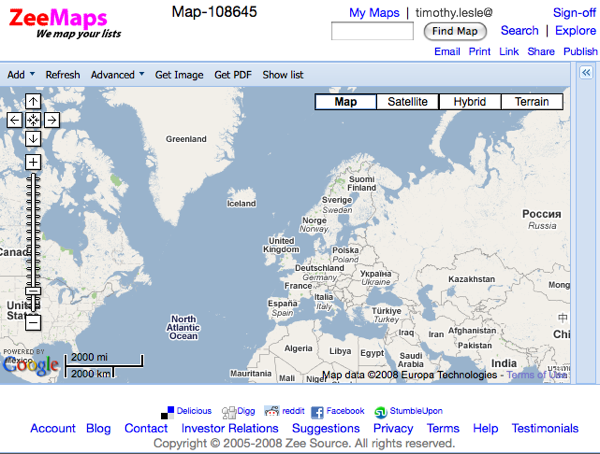Click Get PDF in the toolbar
The image size is (600, 454).
233,75
